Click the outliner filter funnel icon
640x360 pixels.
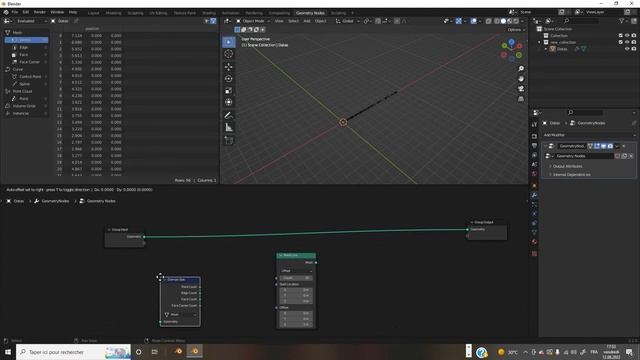click(x=622, y=21)
